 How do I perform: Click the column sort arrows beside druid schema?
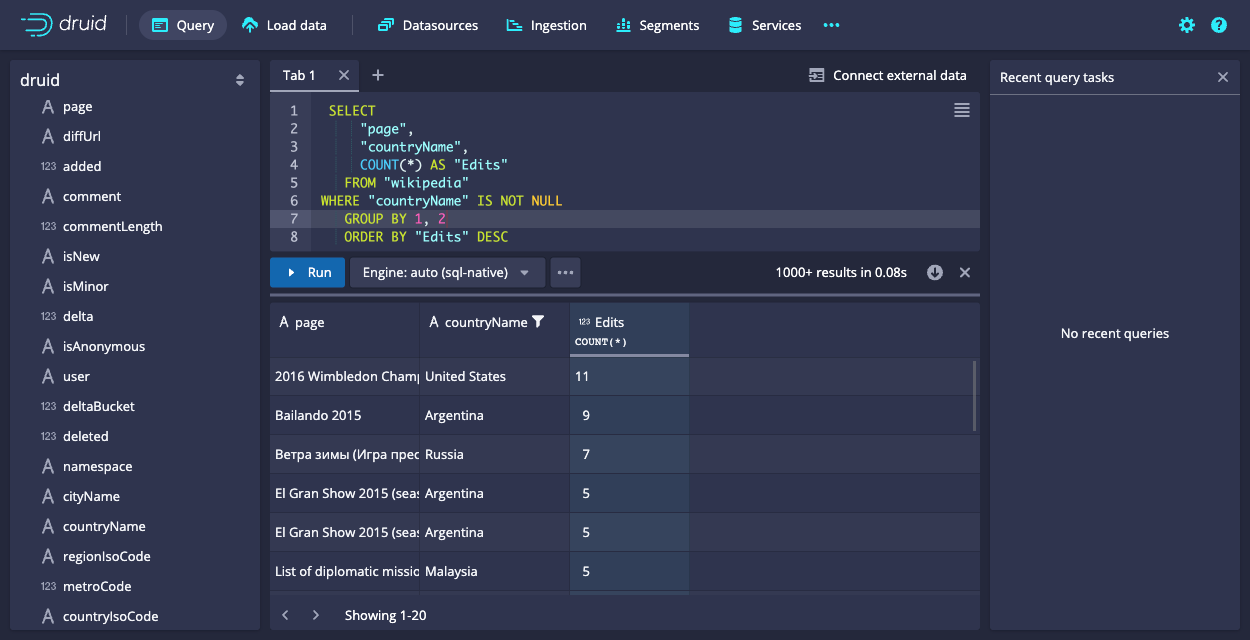click(240, 79)
